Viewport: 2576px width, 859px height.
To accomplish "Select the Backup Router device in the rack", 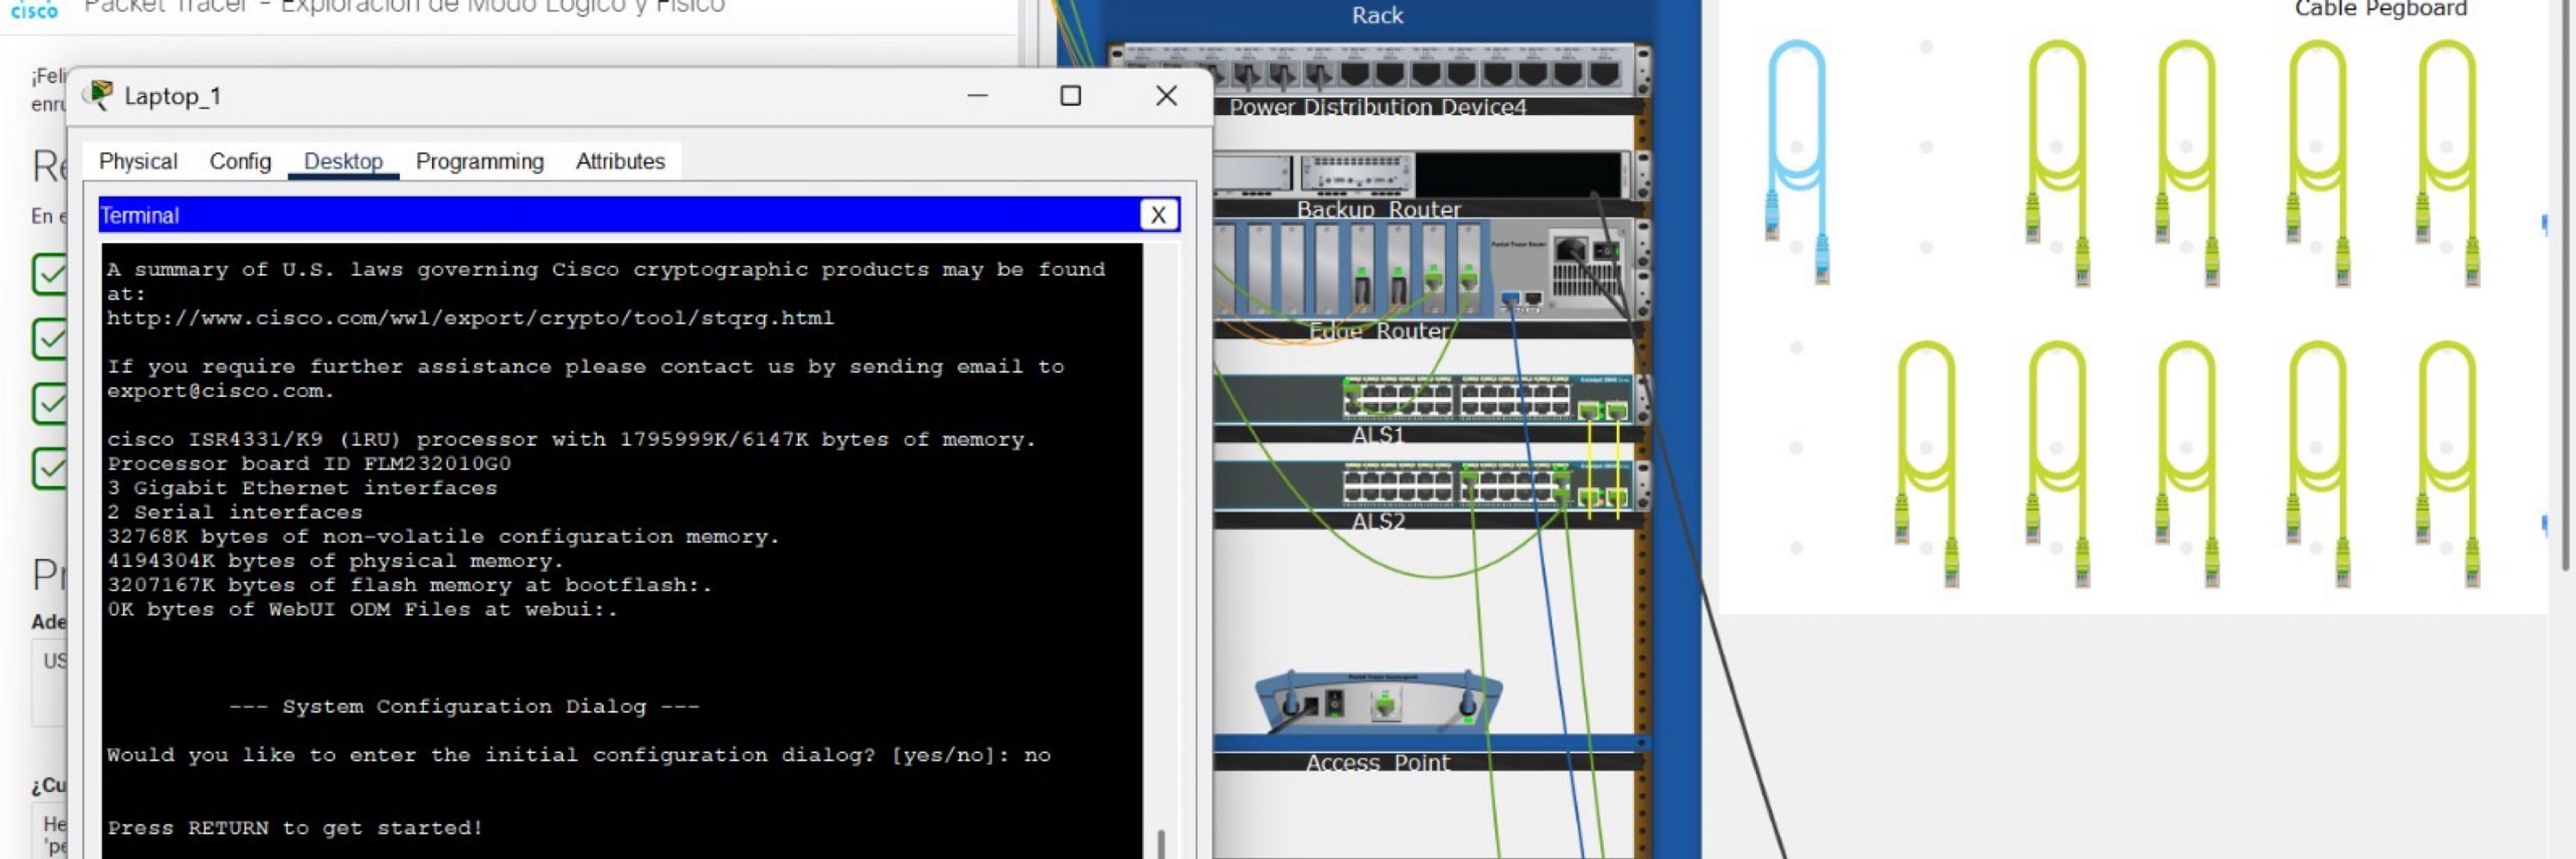I will 1422,174.
